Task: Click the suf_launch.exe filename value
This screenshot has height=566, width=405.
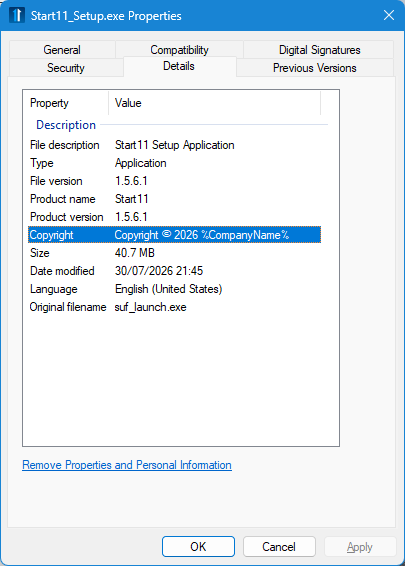Action: 151,307
